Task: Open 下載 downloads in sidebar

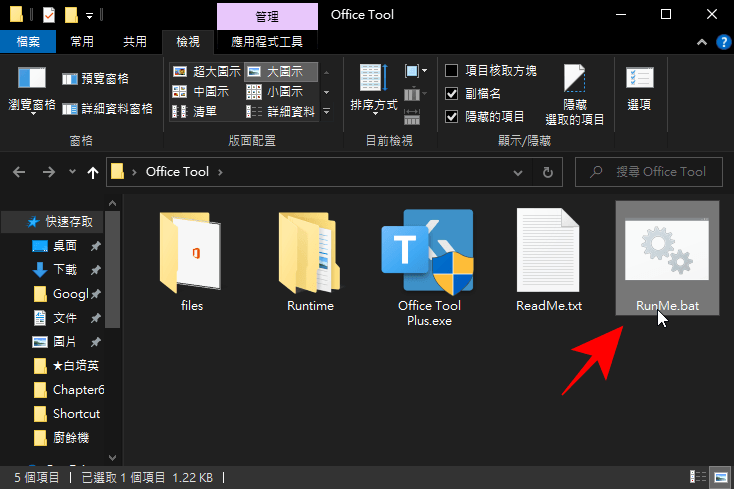Action: point(65,270)
